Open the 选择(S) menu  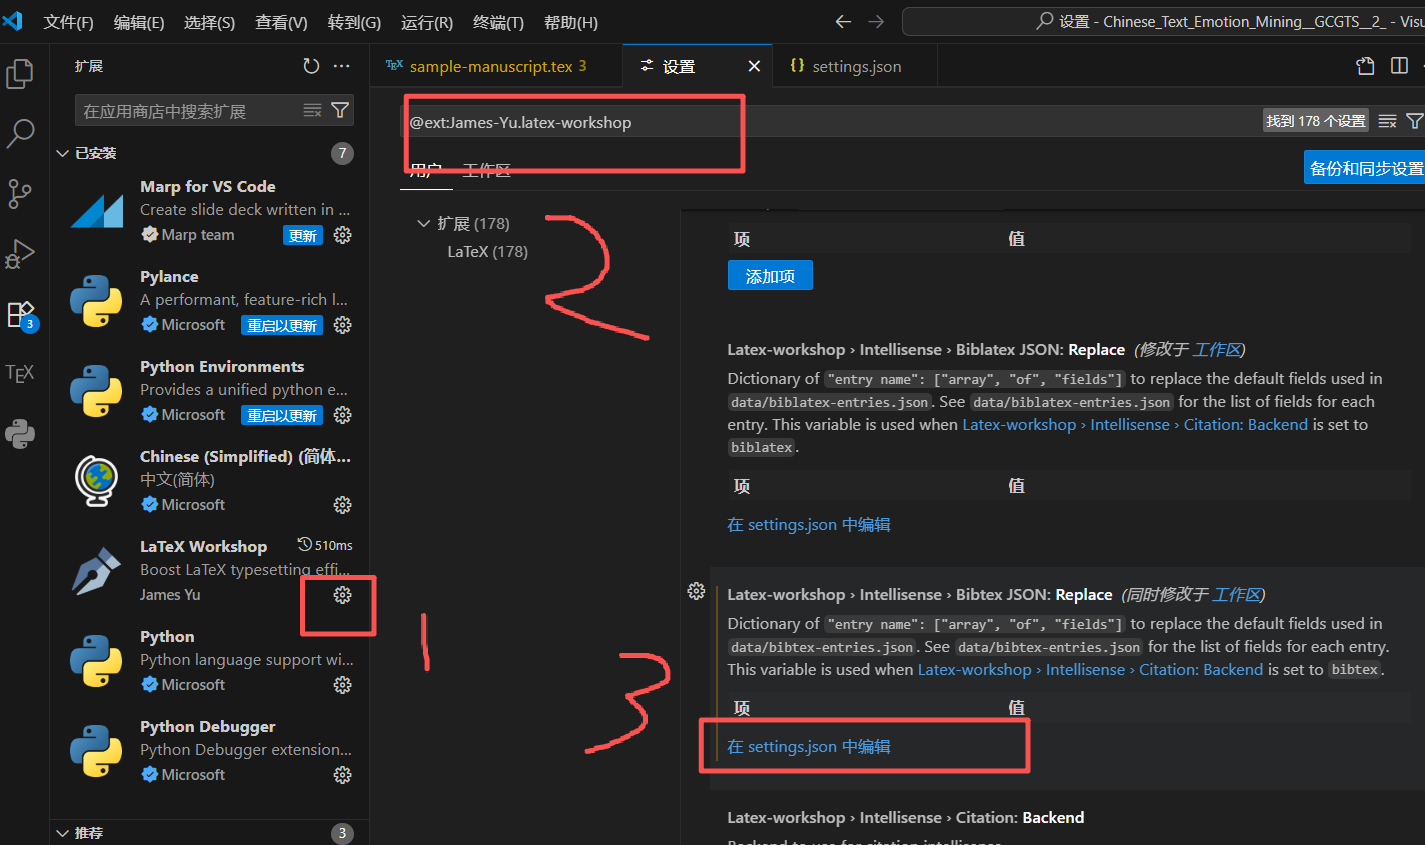209,22
